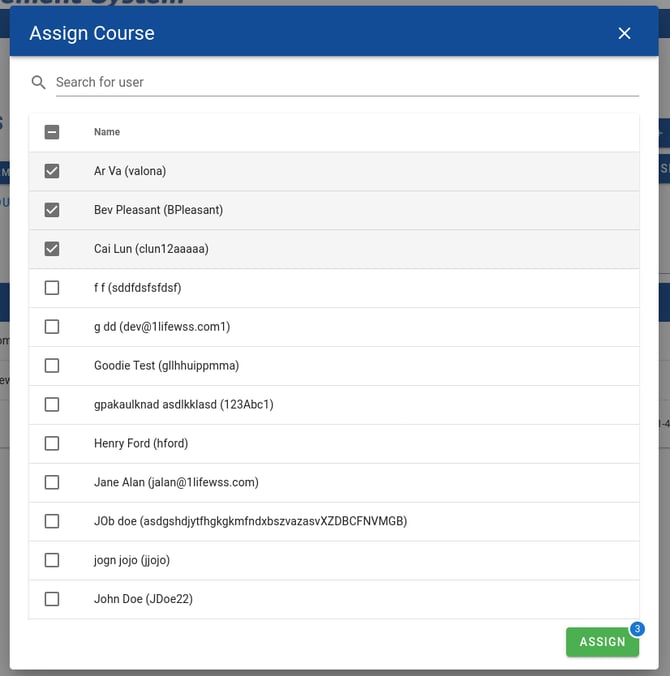
Task: Click the selected count badge showing 3
Action: 637,629
